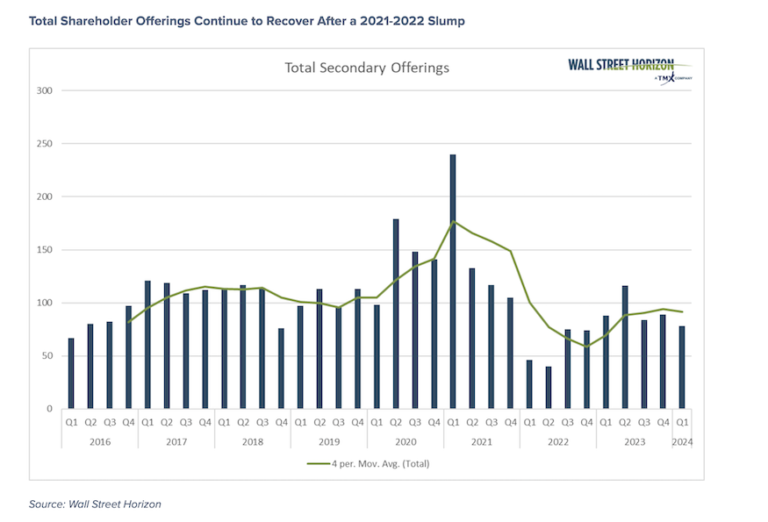Click the Q3 label under 2019
Image resolution: width=768 pixels, height=522 pixels.
pyautogui.click(x=338, y=422)
